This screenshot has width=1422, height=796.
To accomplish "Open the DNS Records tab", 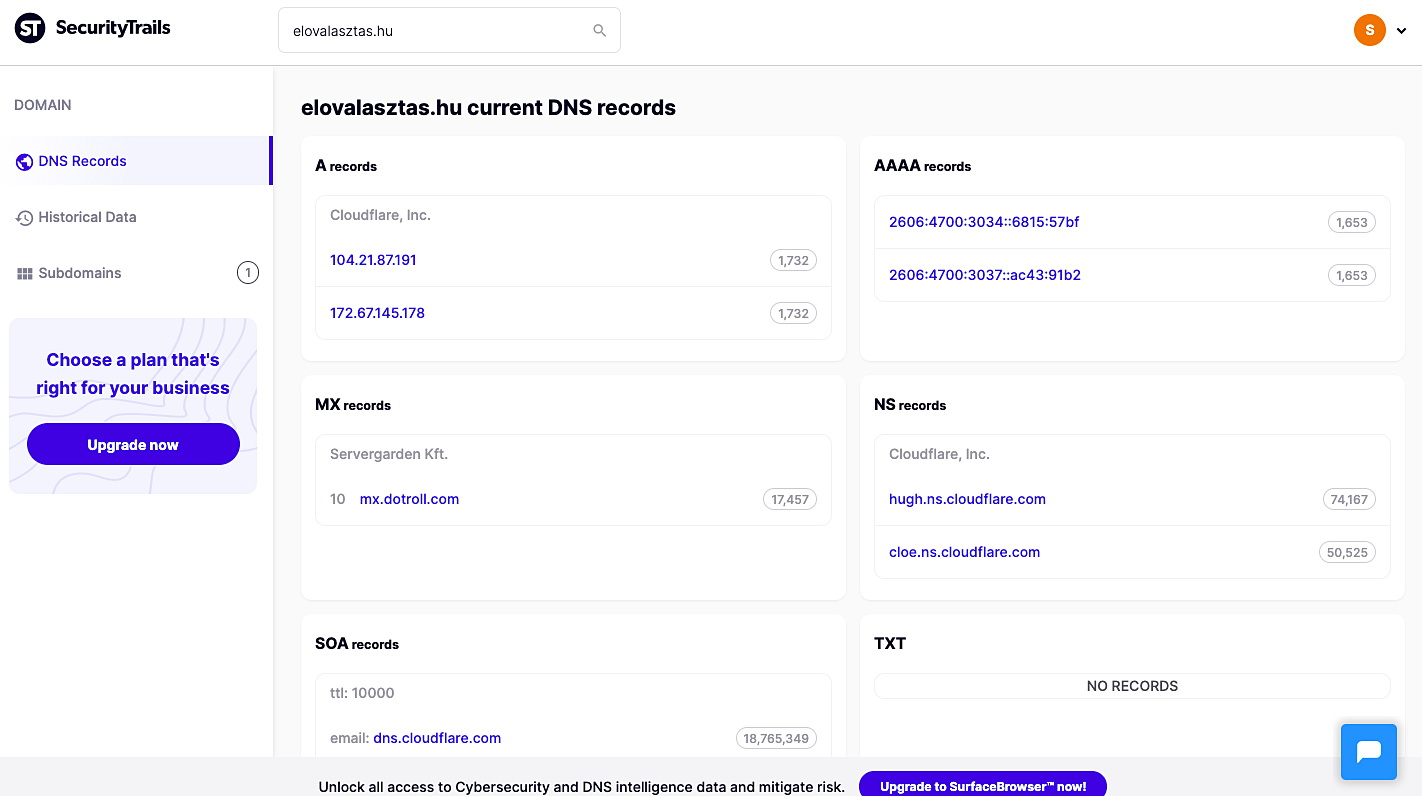I will click(x=136, y=161).
